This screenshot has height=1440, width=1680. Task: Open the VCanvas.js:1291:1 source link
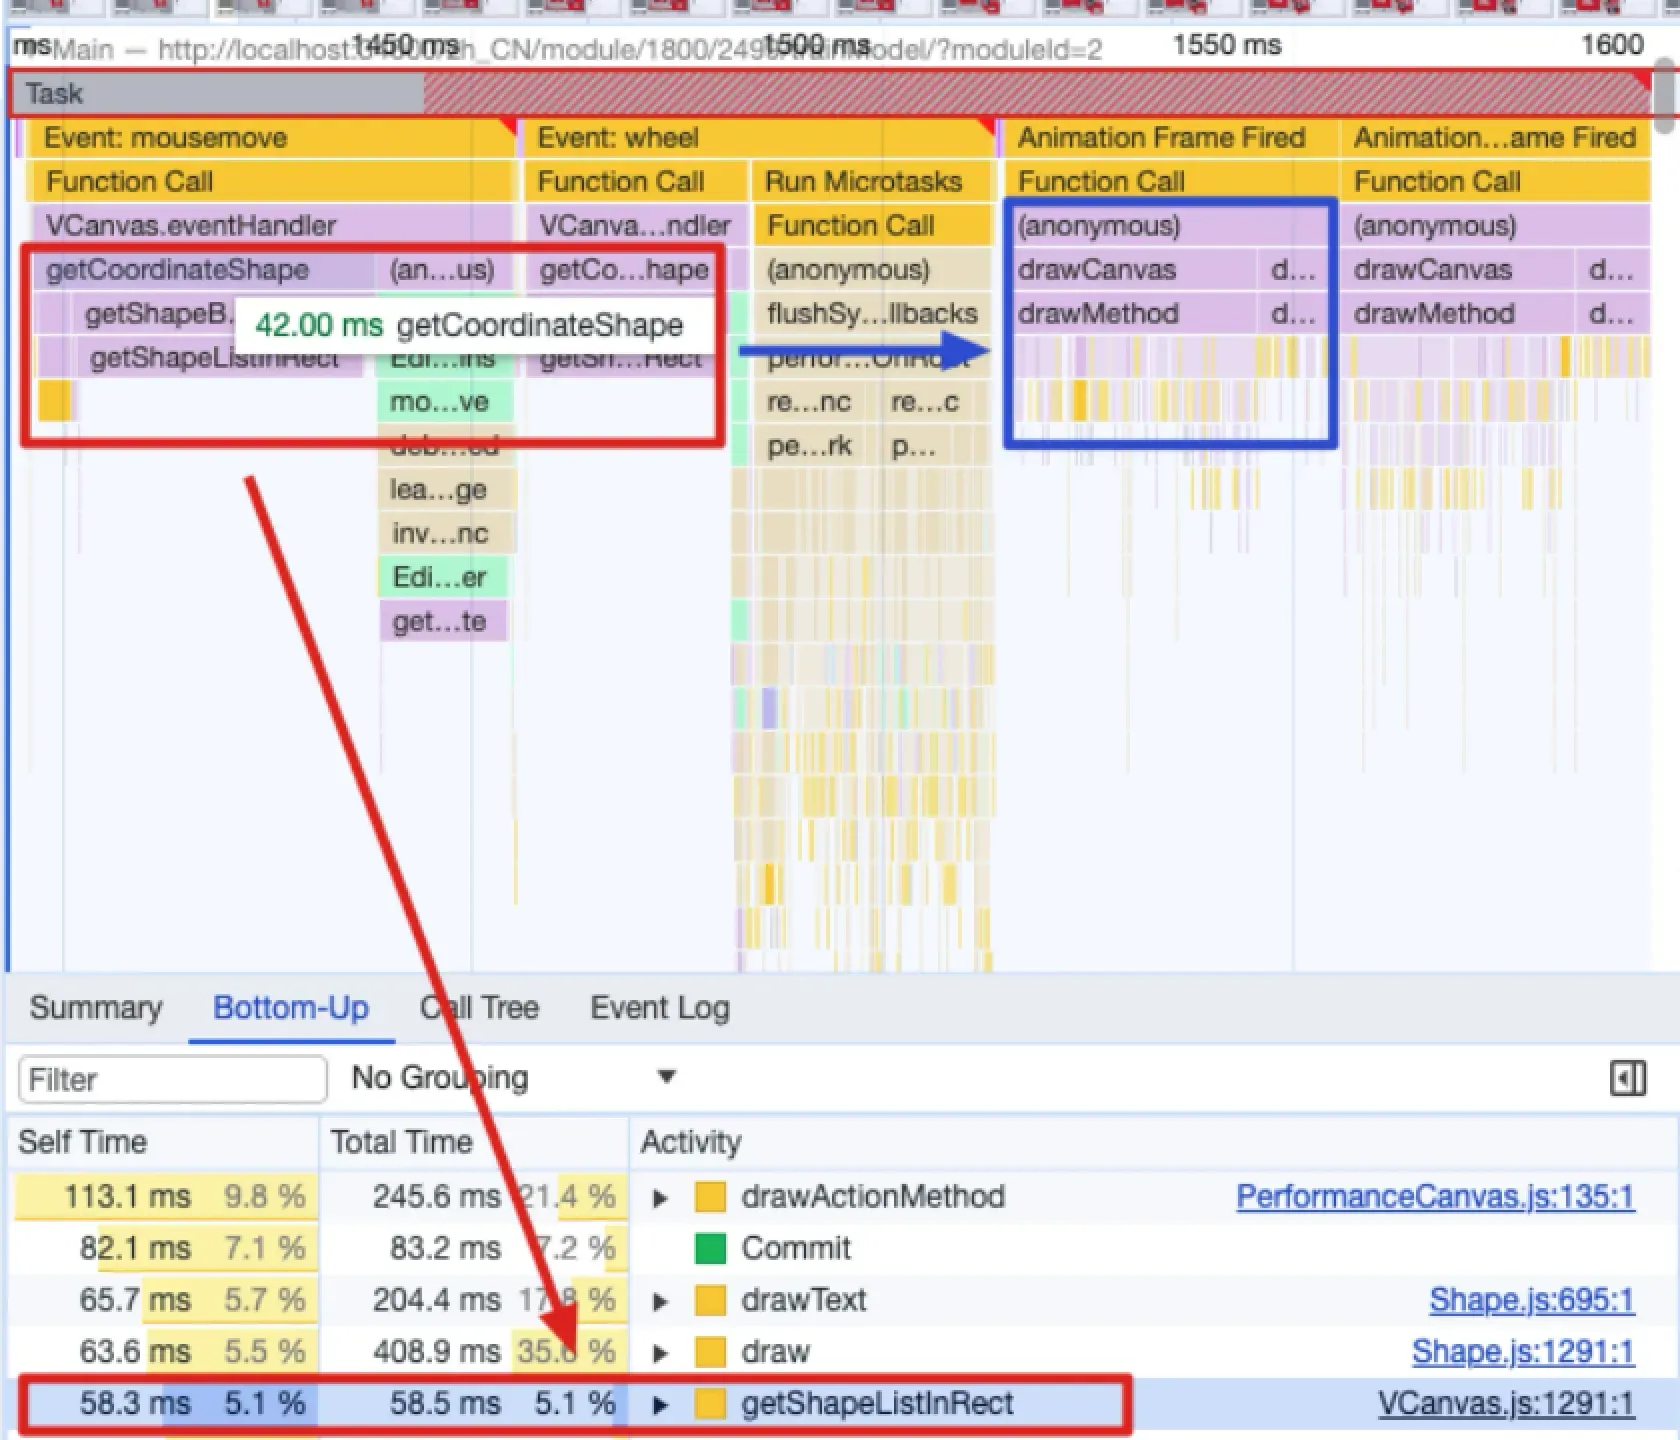1505,1404
